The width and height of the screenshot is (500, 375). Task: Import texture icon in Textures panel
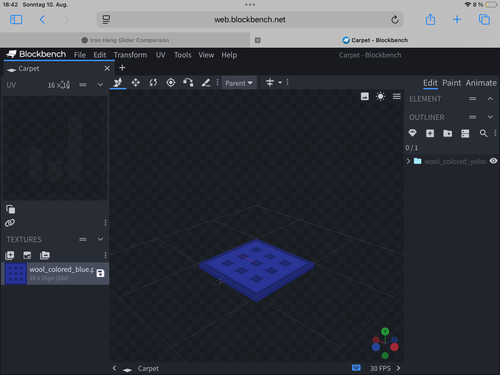click(10, 255)
